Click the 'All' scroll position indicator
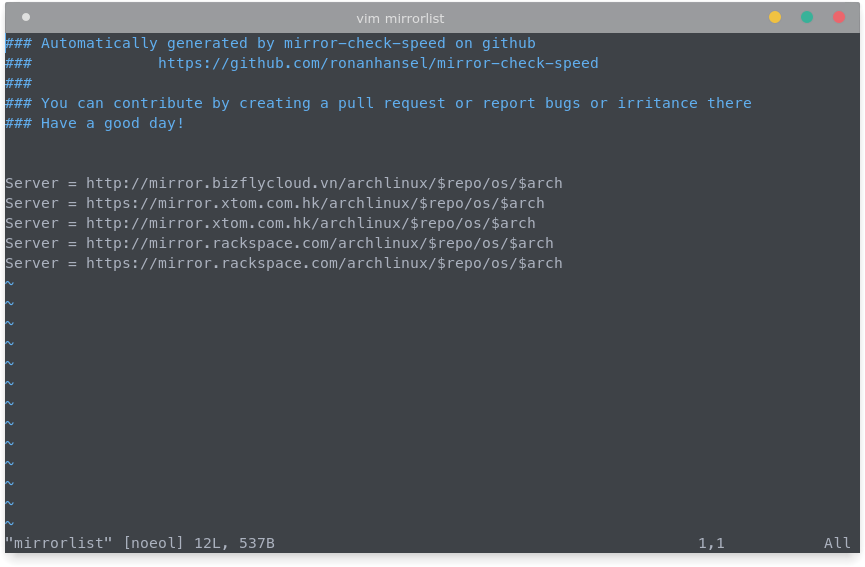The height and width of the screenshot is (567, 865). (x=837, y=543)
